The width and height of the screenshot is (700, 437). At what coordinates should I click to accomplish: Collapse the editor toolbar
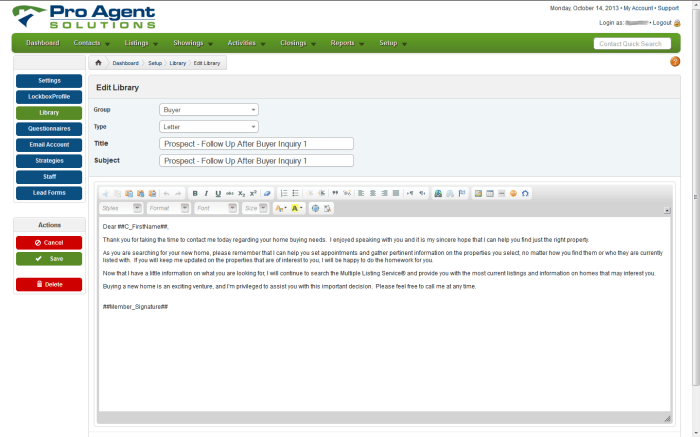(x=667, y=210)
